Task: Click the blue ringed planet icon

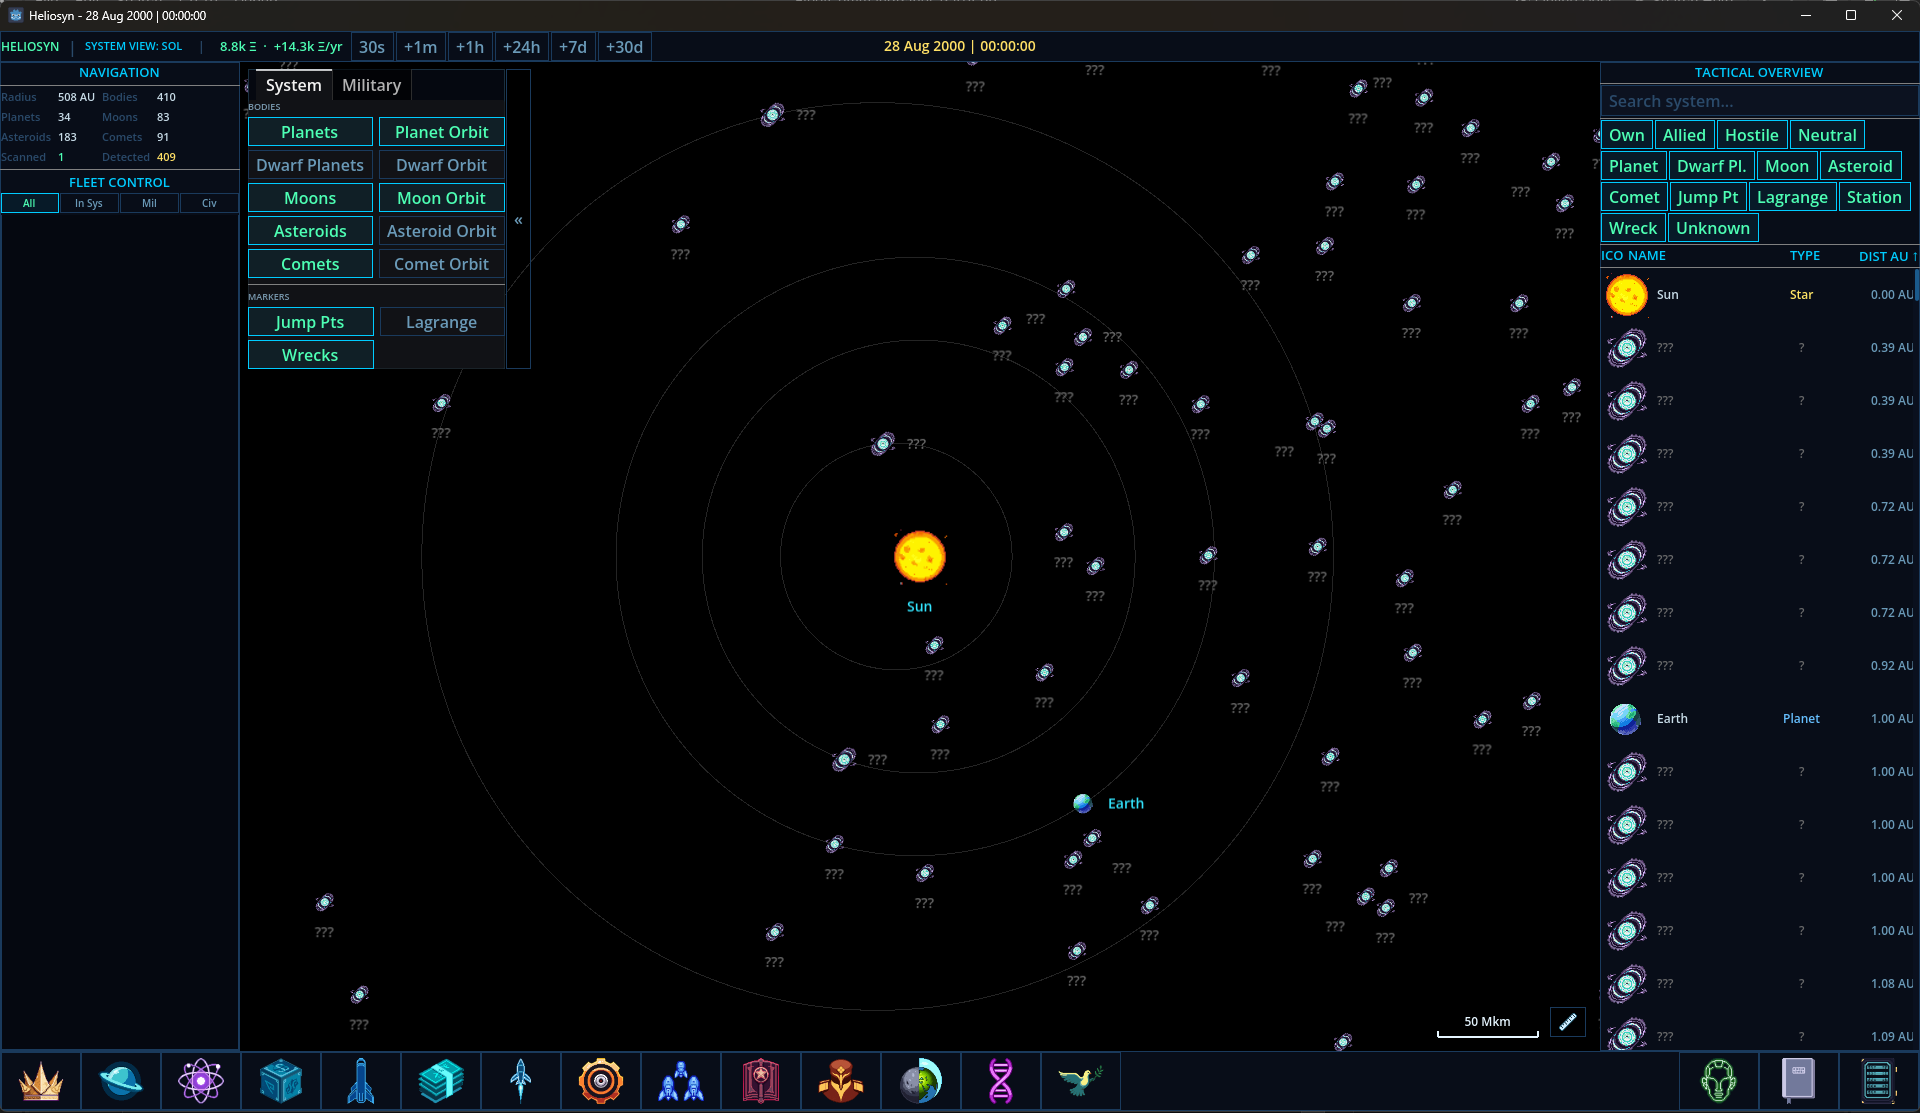Action: point(121,1081)
